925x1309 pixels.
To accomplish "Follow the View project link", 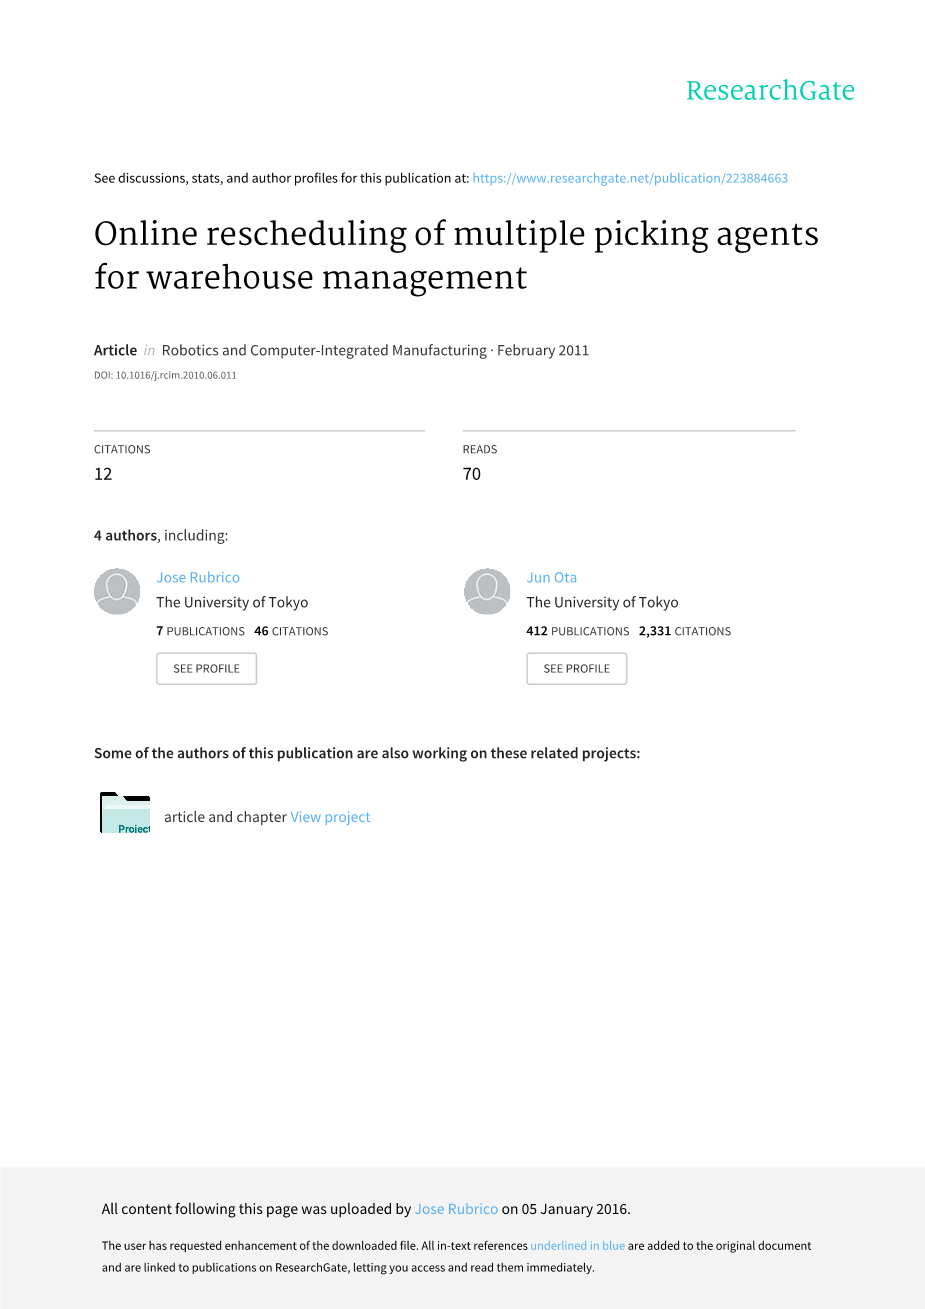I will click(330, 817).
